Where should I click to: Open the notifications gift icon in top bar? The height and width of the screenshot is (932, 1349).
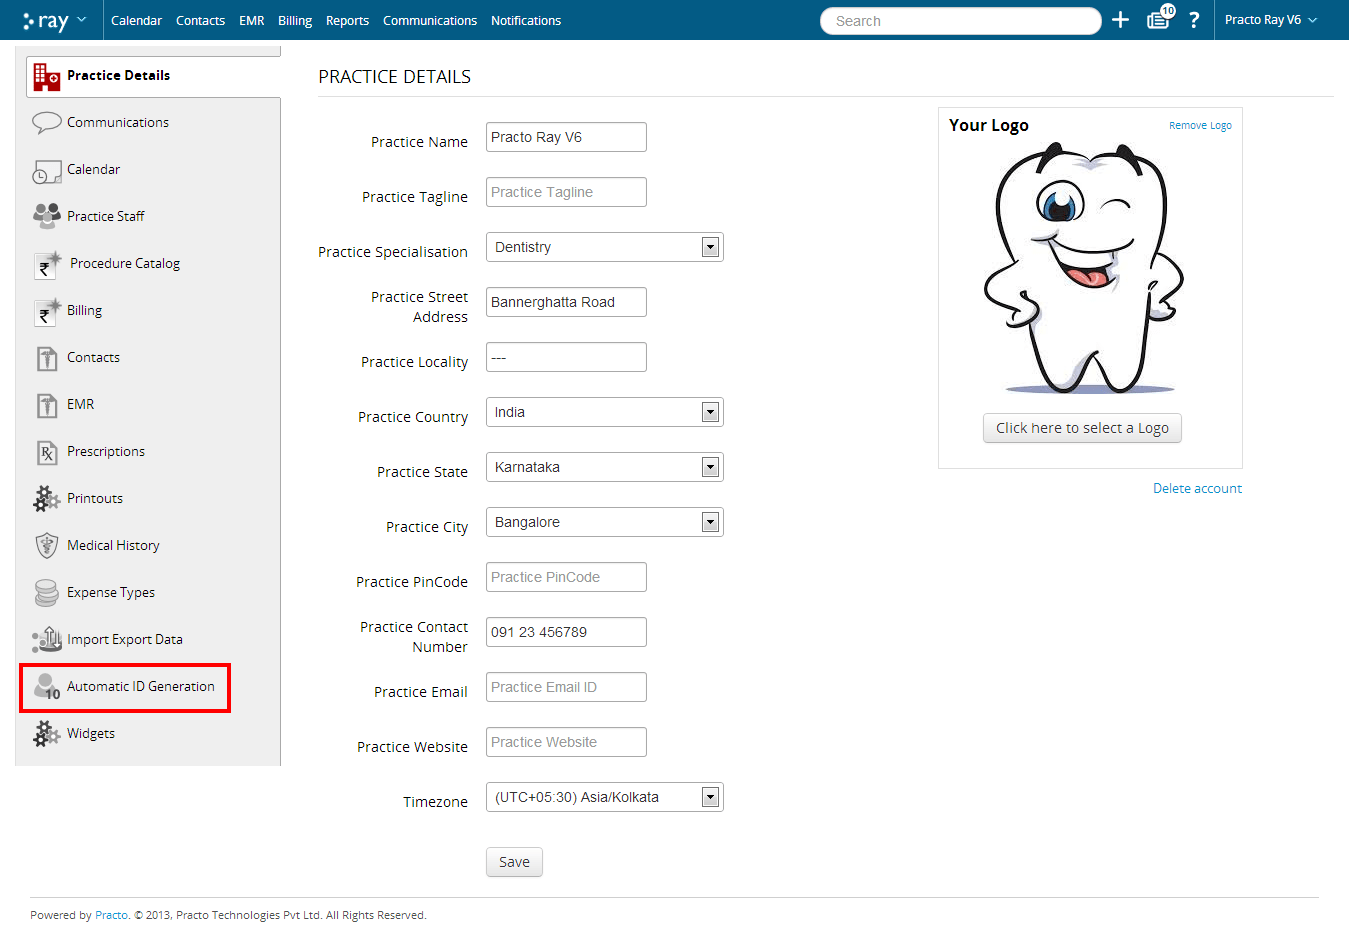pos(1157,20)
